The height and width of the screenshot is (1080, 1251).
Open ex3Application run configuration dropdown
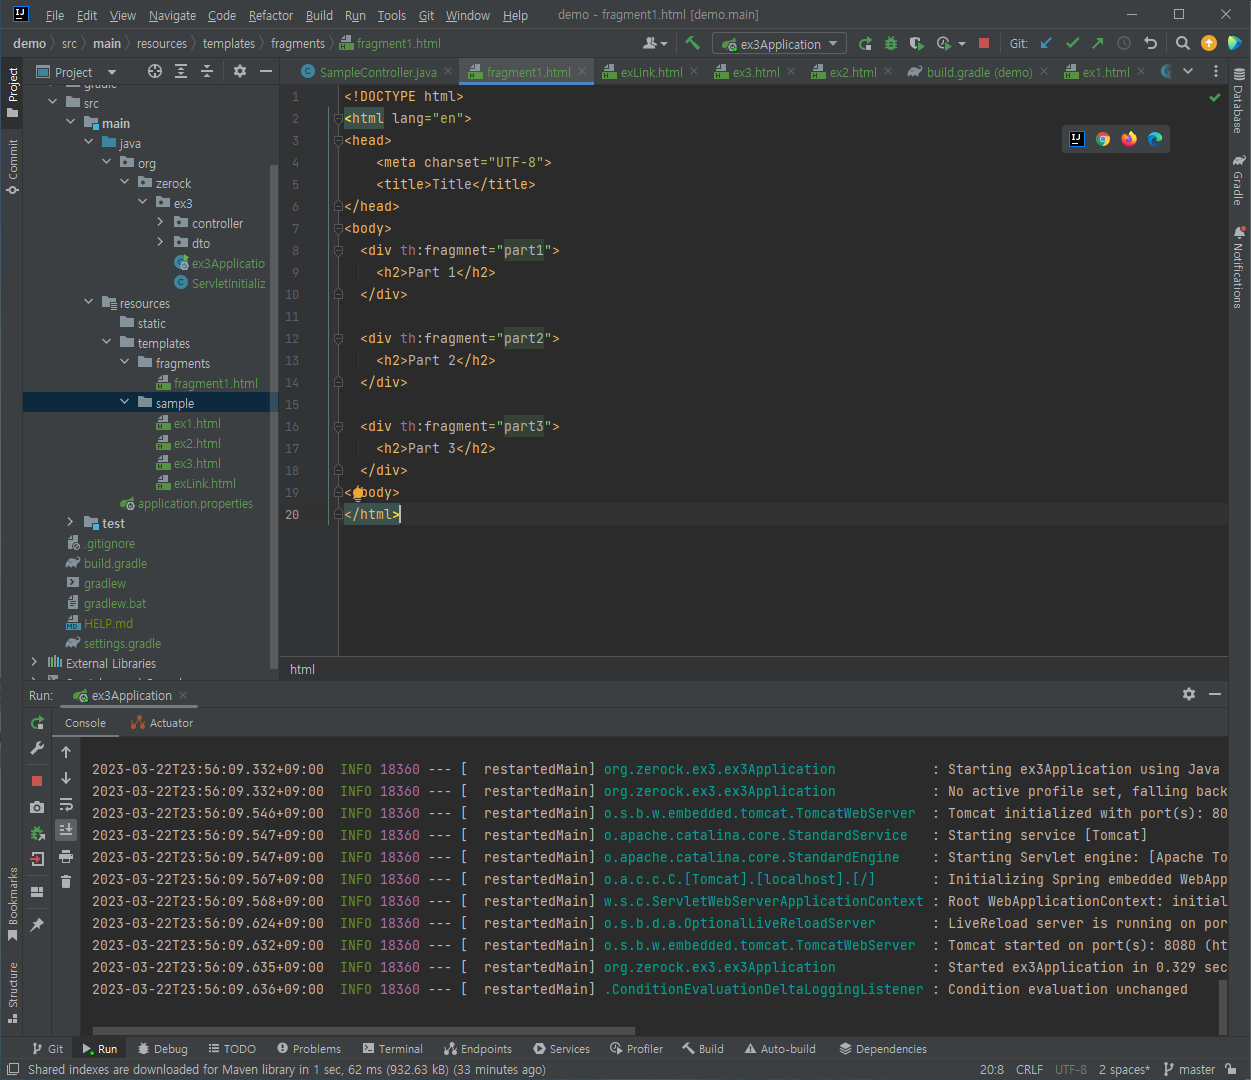pos(779,44)
